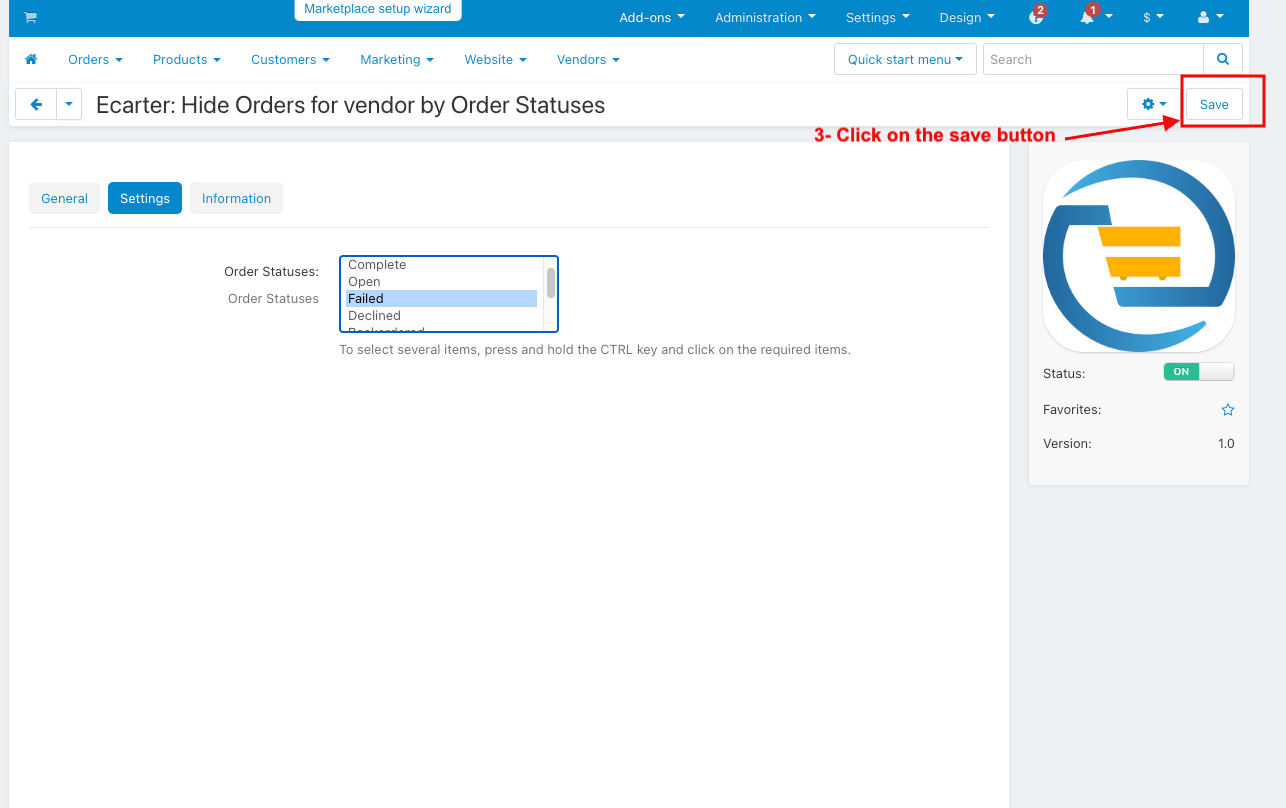
Task: Open the Customers menu
Action: [290, 59]
